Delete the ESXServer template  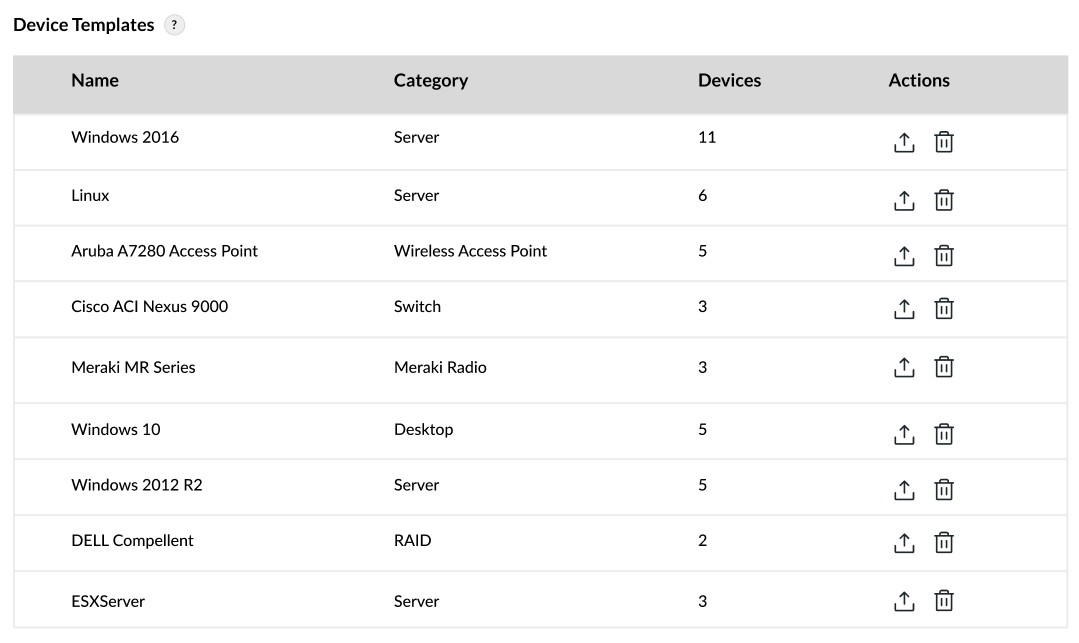944,601
